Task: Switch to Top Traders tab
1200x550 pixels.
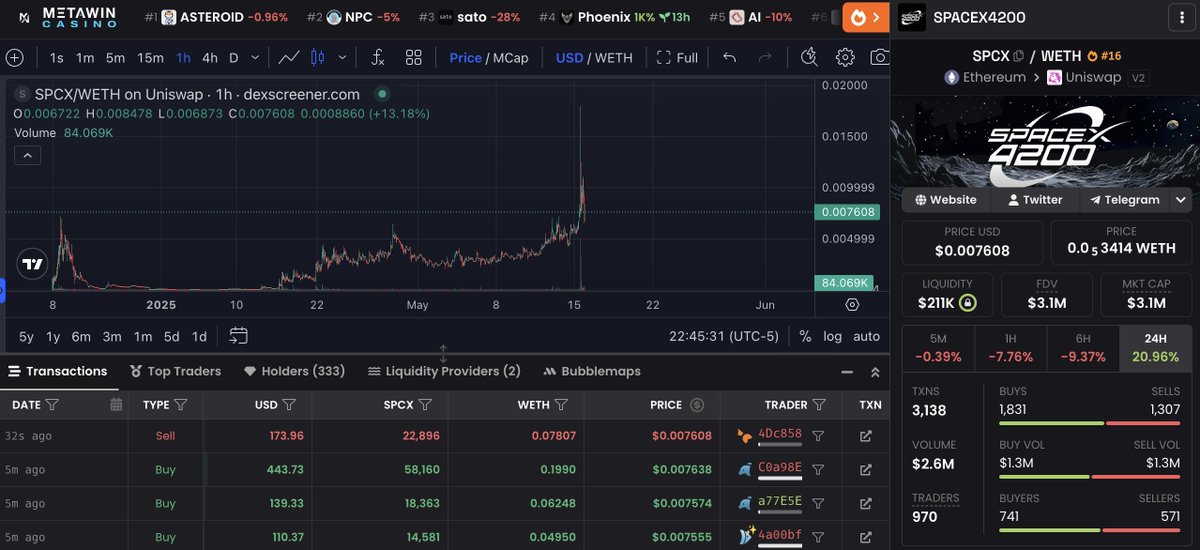Action: (x=175, y=371)
